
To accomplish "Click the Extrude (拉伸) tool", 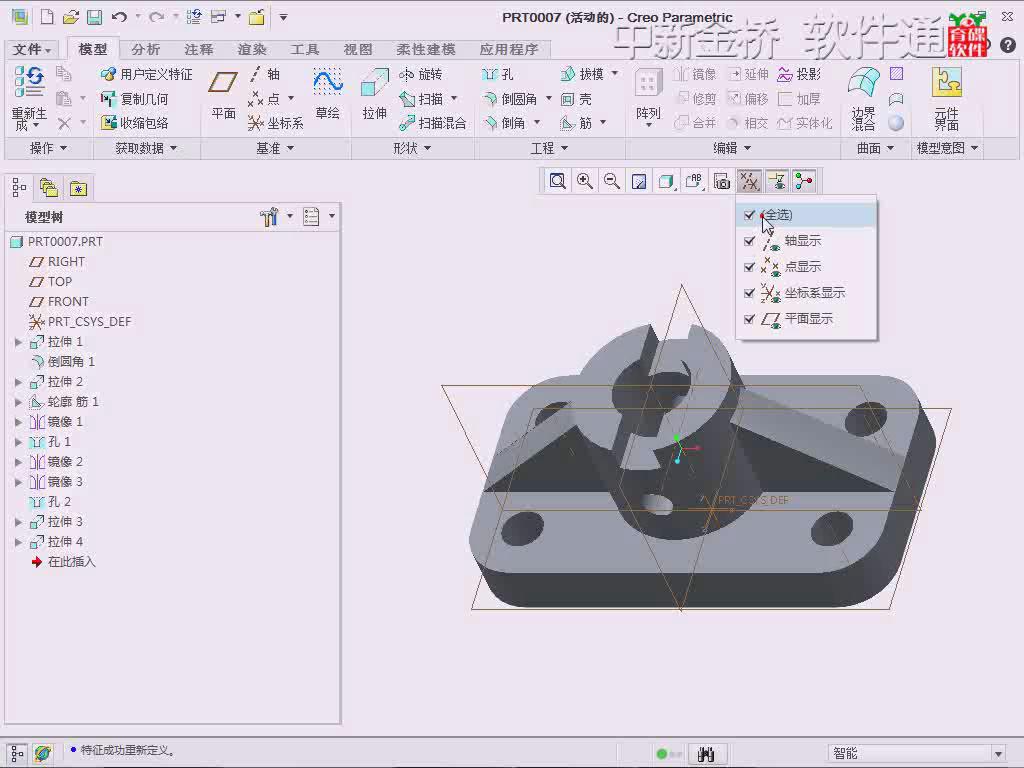I will [x=374, y=95].
